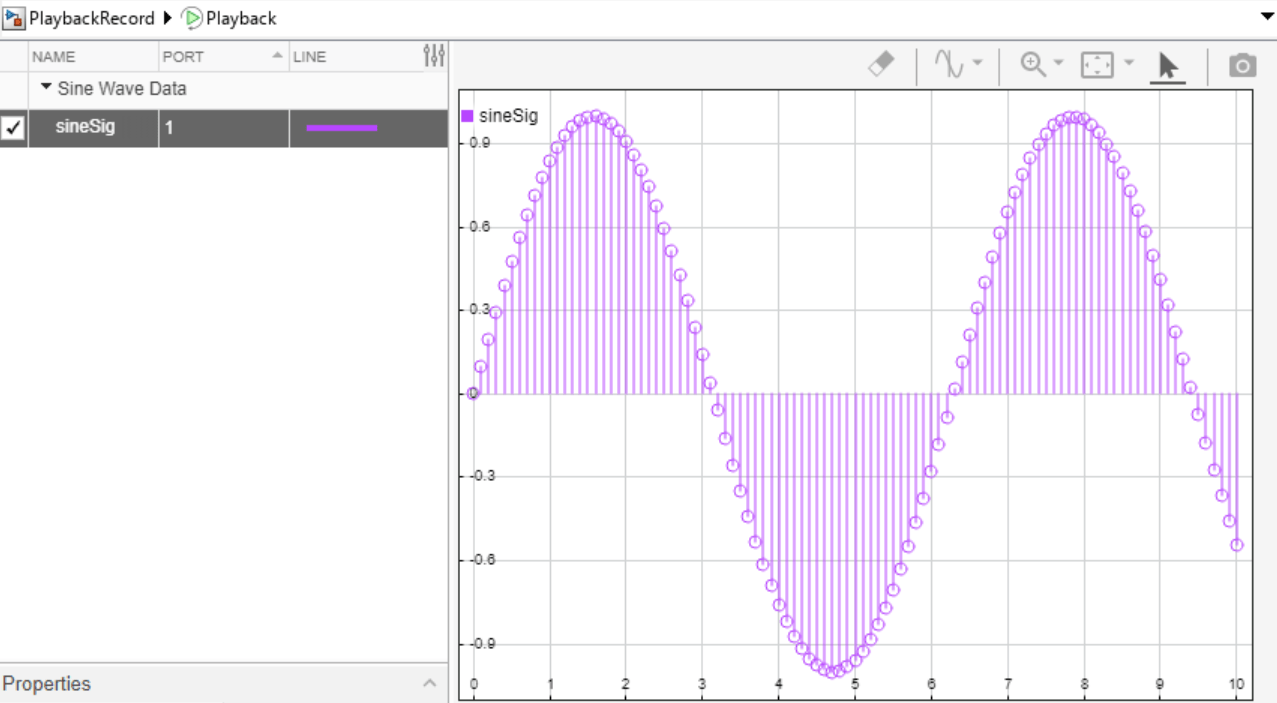Viewport: 1277px width, 703px height.
Task: Click the fit-to-view icon
Action: pyautogui.click(x=1095, y=65)
